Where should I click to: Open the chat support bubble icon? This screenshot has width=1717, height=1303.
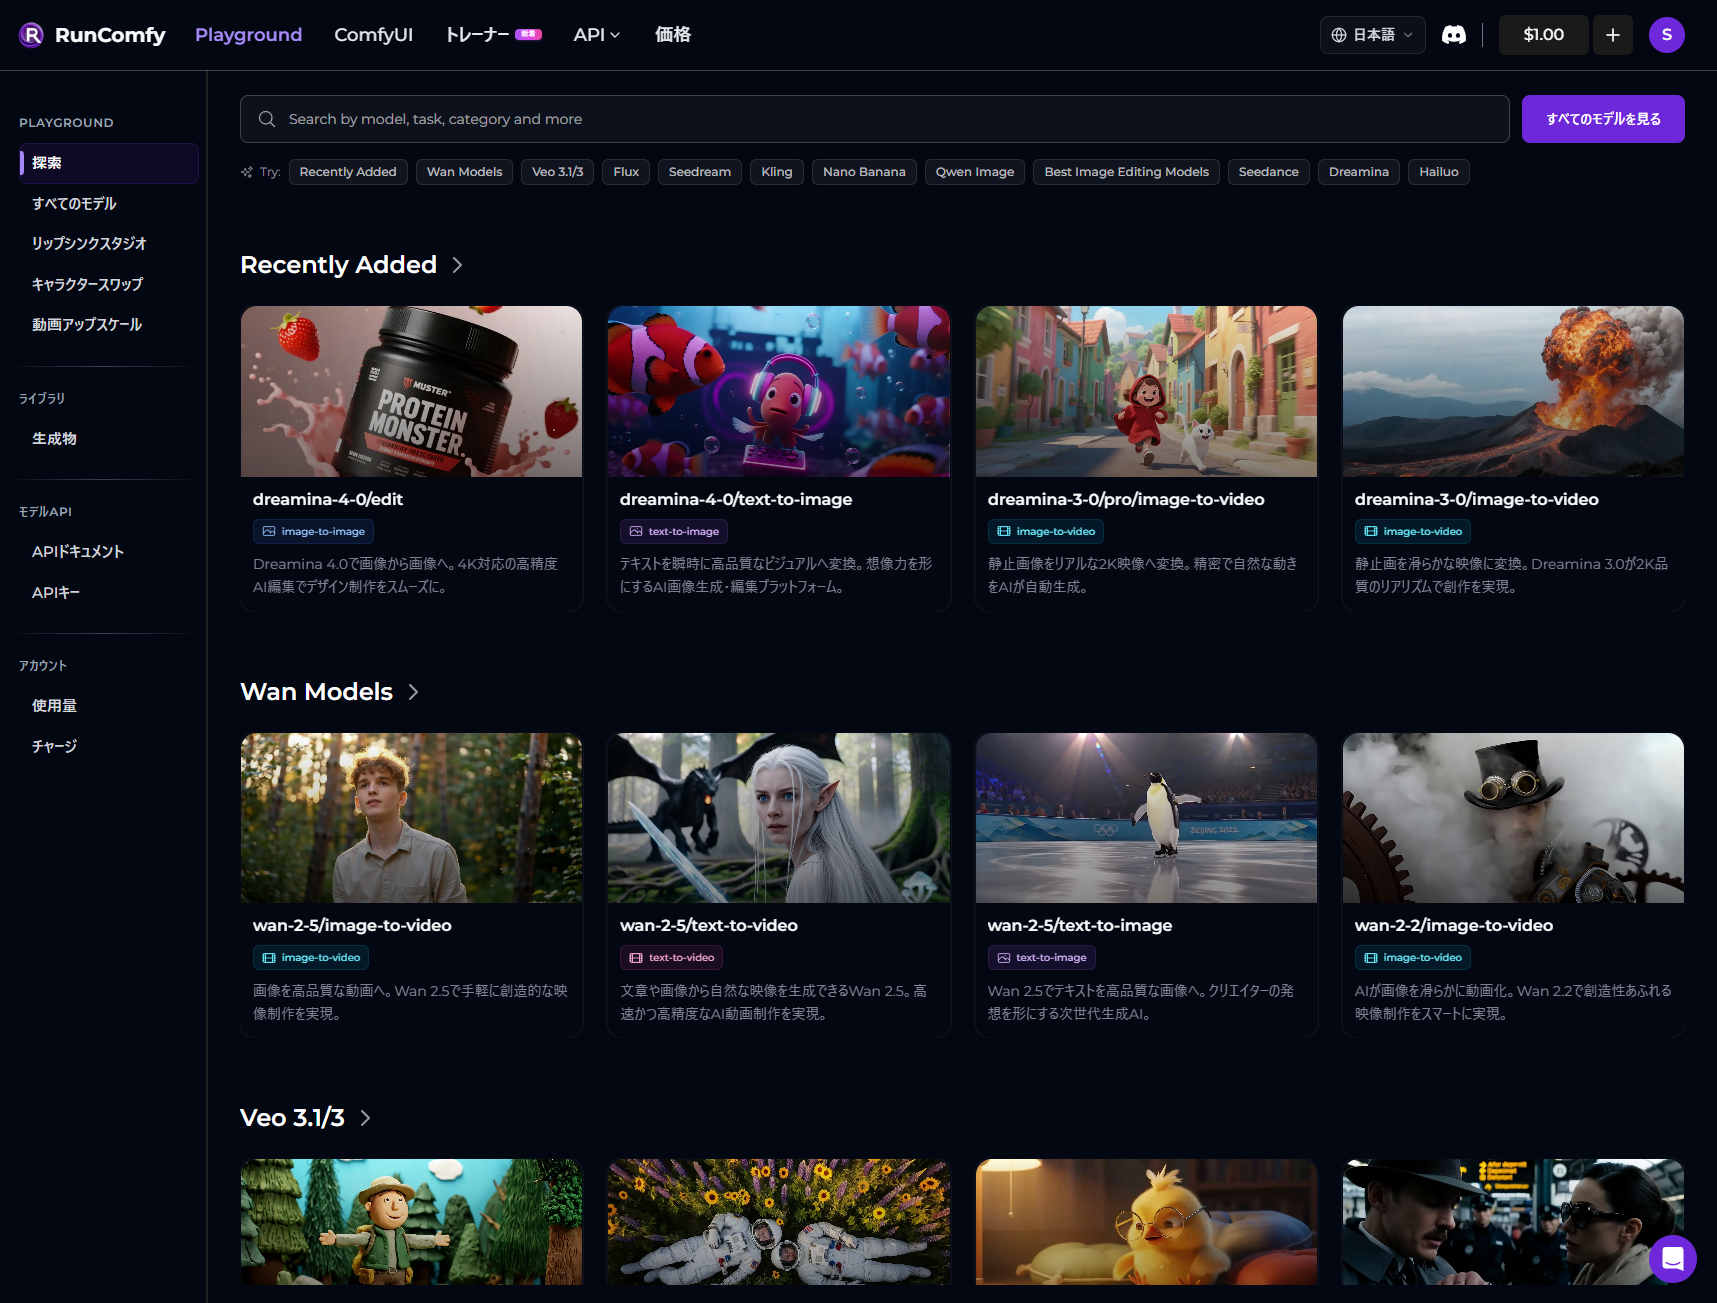(1672, 1259)
